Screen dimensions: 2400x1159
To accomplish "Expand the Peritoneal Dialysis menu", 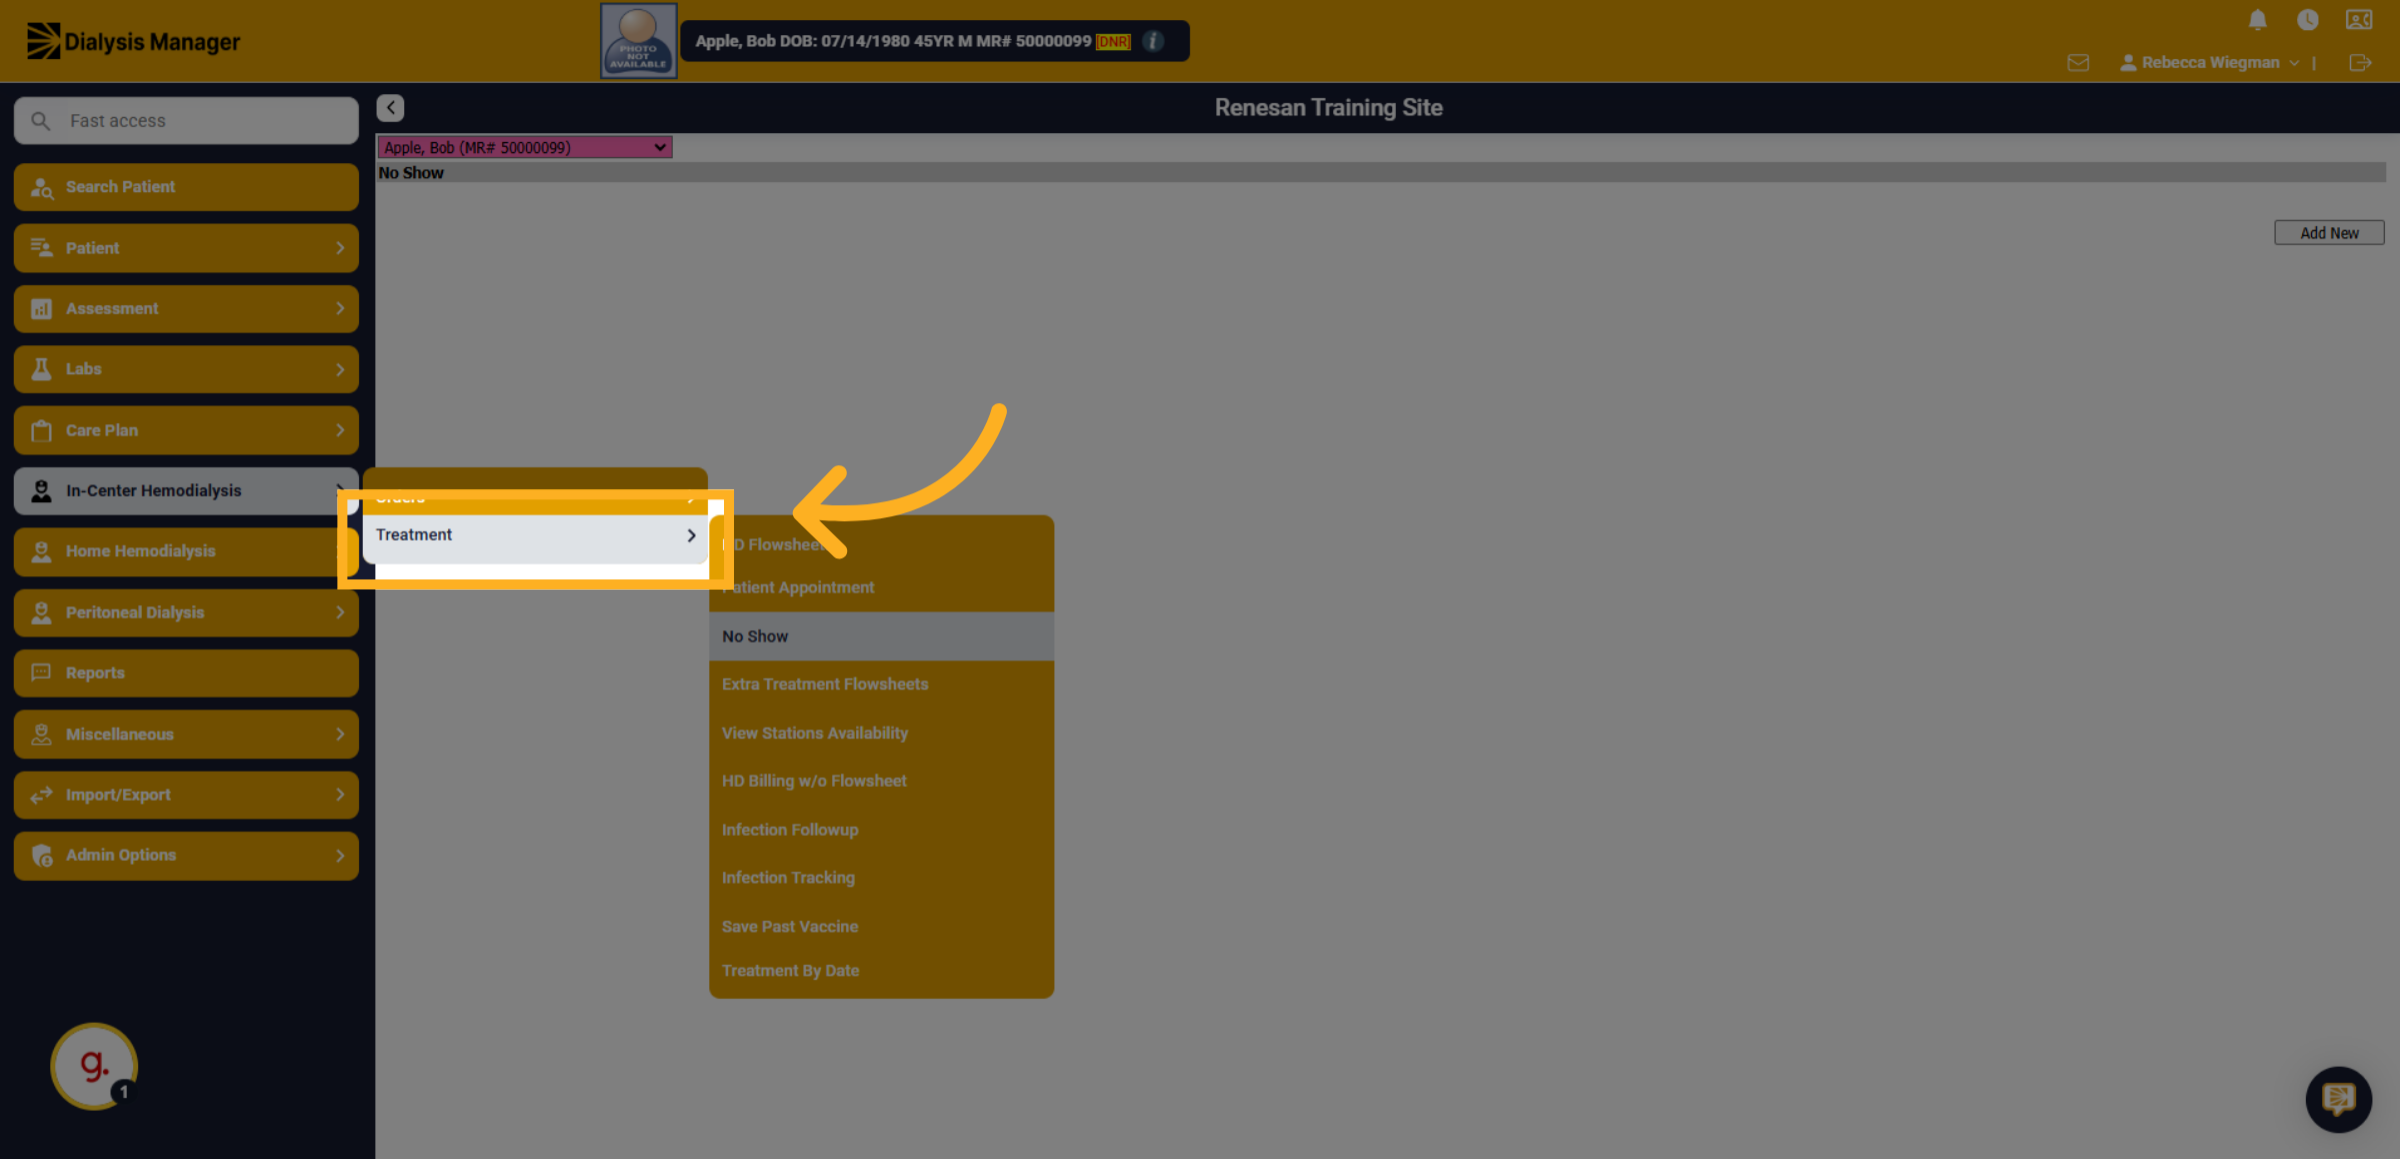I will click(x=186, y=612).
